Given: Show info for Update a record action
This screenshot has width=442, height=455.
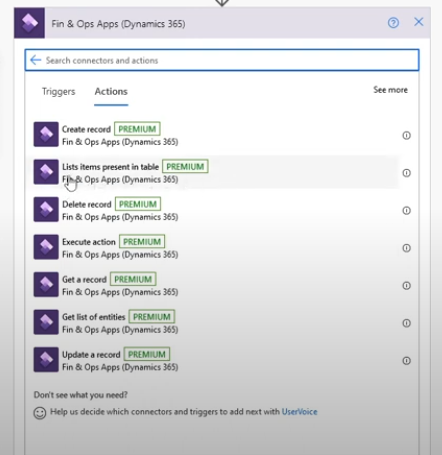Looking at the screenshot, I should (406, 361).
